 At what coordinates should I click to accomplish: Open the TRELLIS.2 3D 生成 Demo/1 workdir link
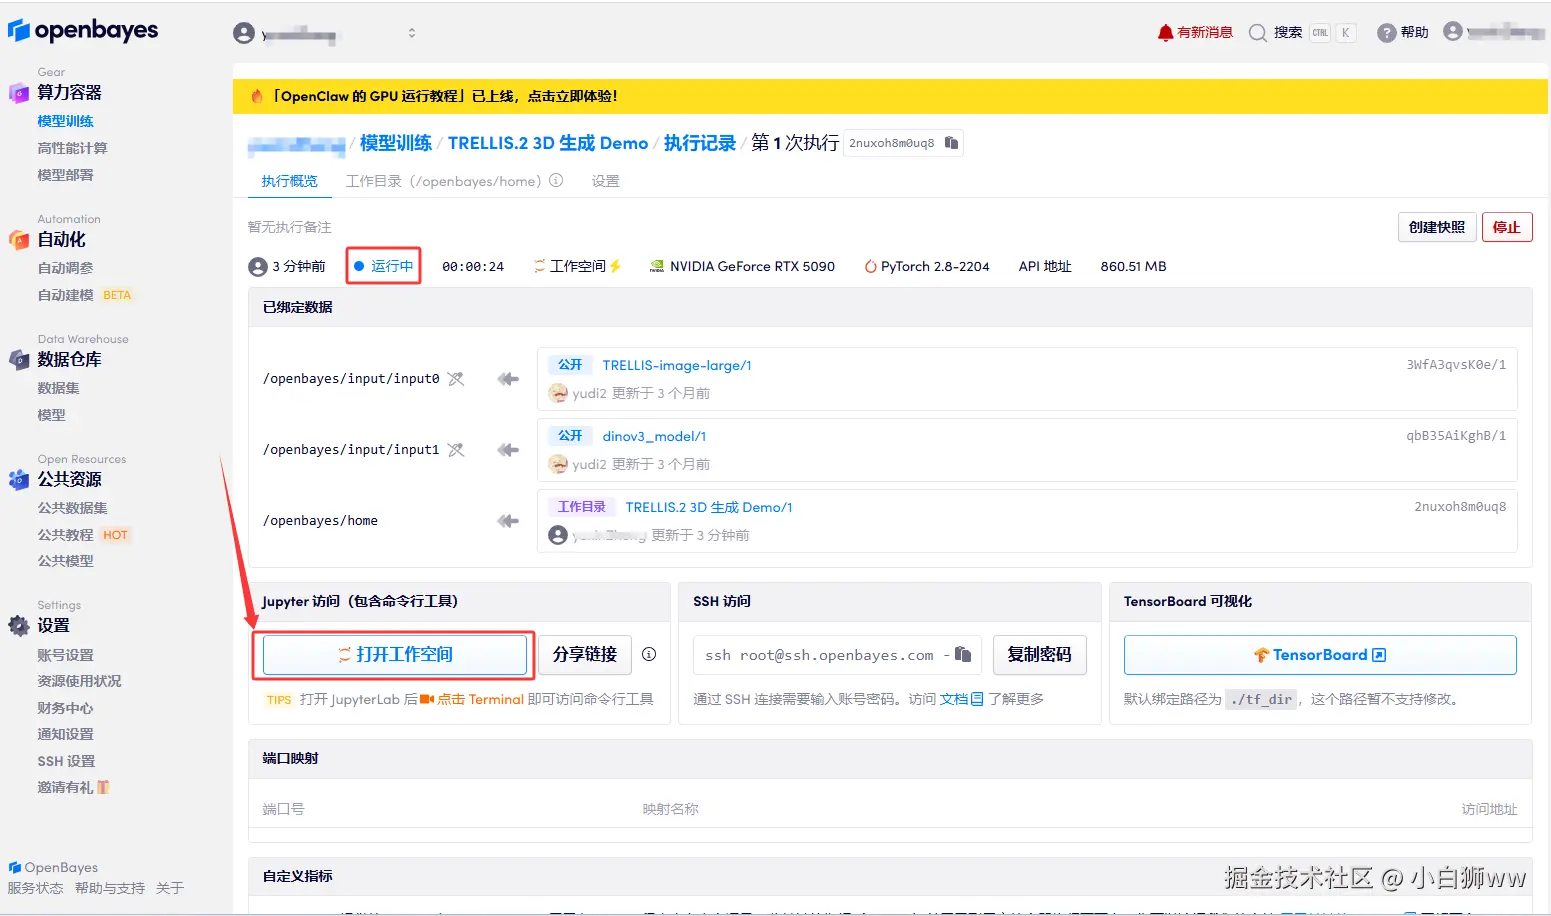709,507
